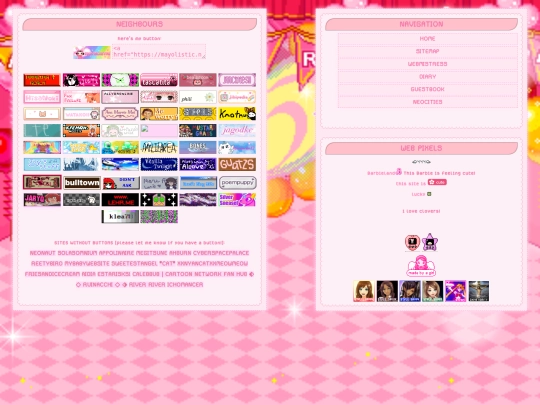Open the green-purple static noise button
Image resolution: width=540 pixels, height=405 pixels.
point(159,217)
